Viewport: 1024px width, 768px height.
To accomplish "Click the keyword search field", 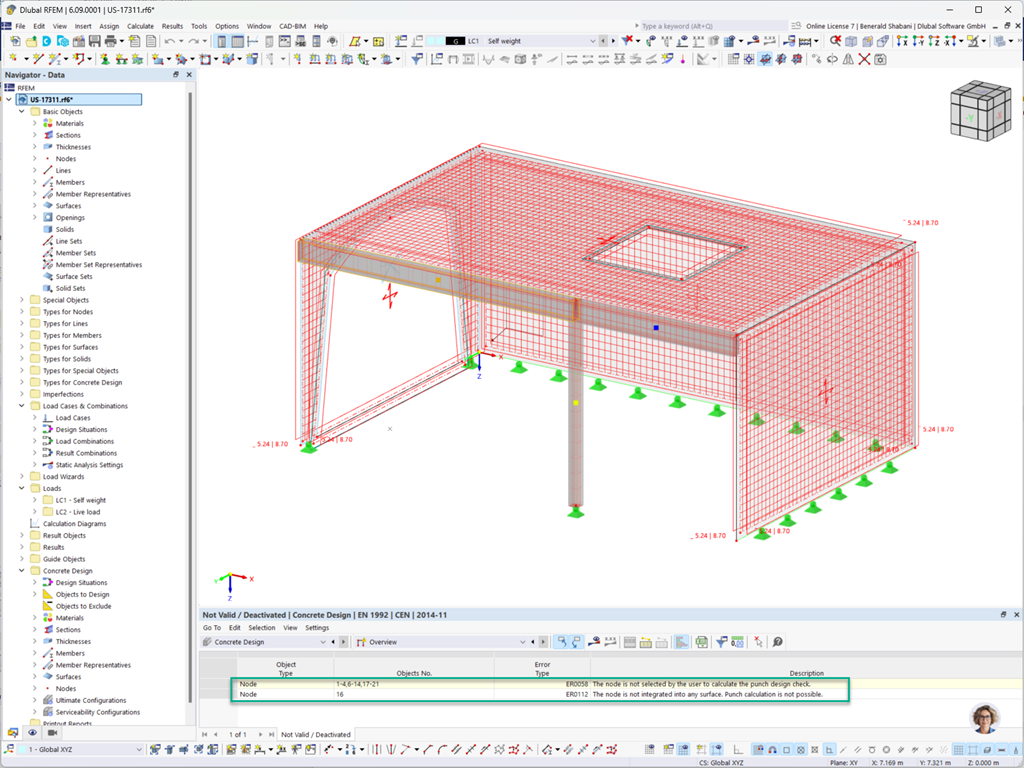I will point(712,26).
